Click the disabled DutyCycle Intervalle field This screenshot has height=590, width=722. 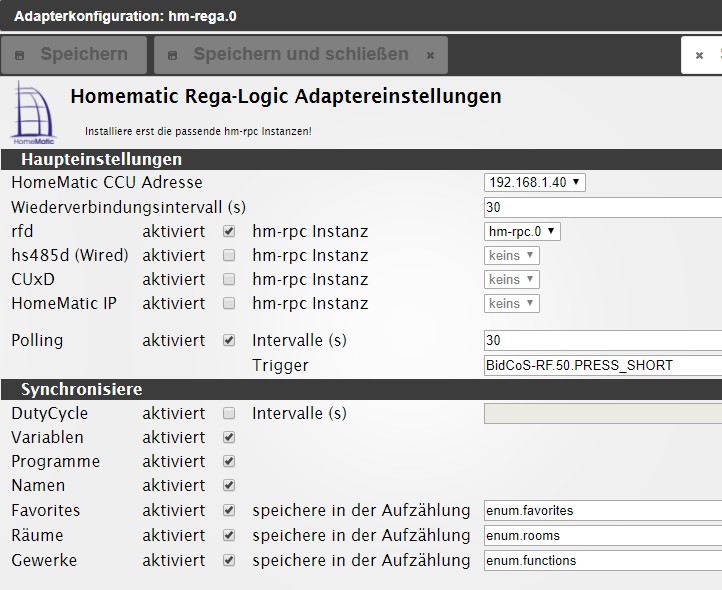click(x=603, y=413)
